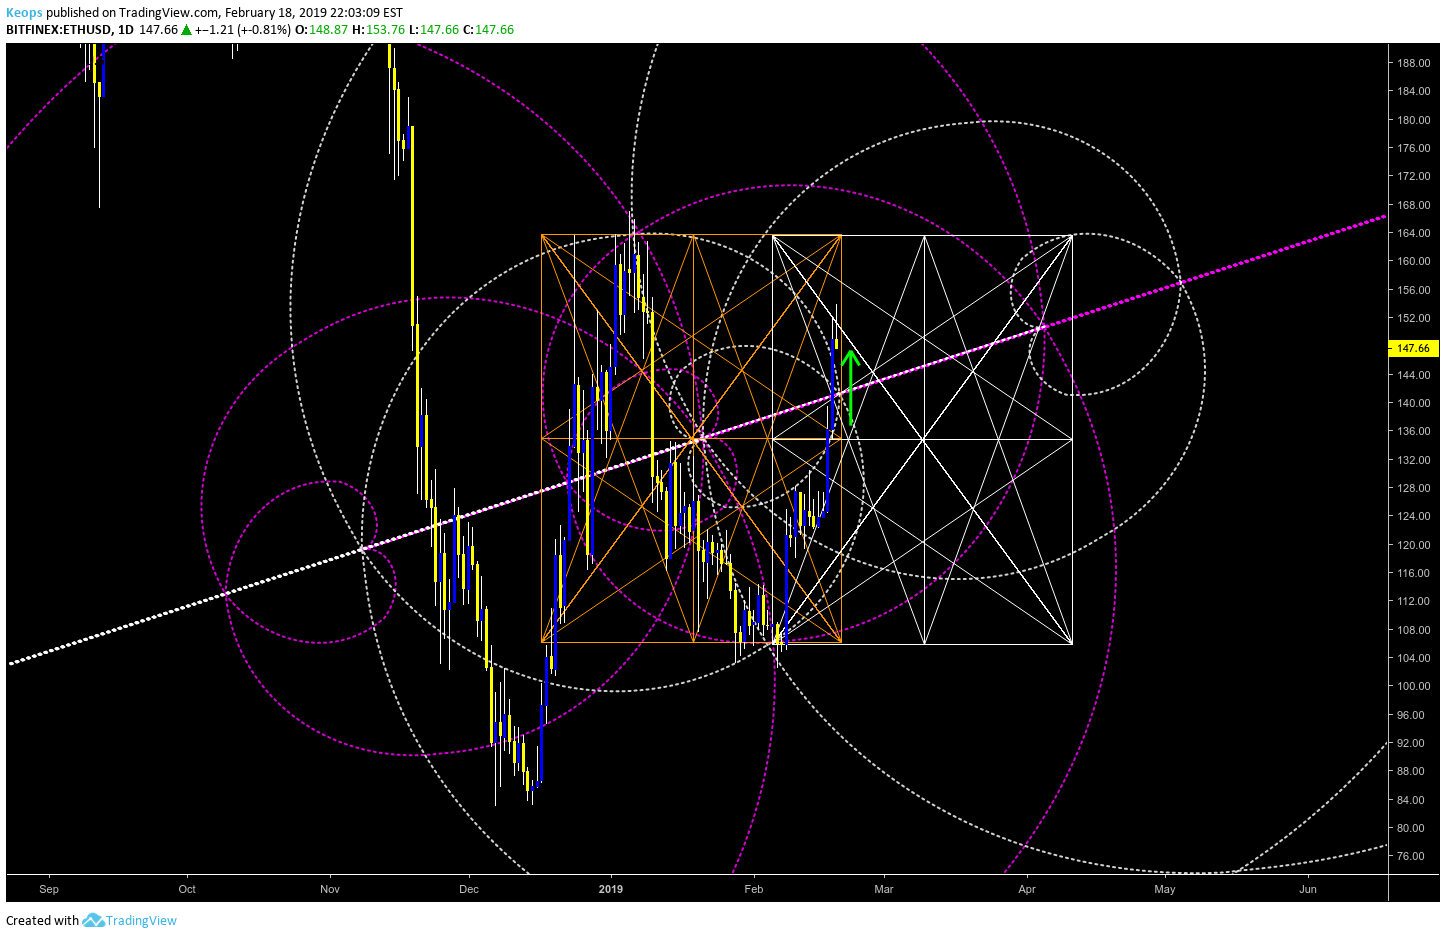Click the 144.00 price axis label
This screenshot has height=938, width=1446.
click(1413, 375)
